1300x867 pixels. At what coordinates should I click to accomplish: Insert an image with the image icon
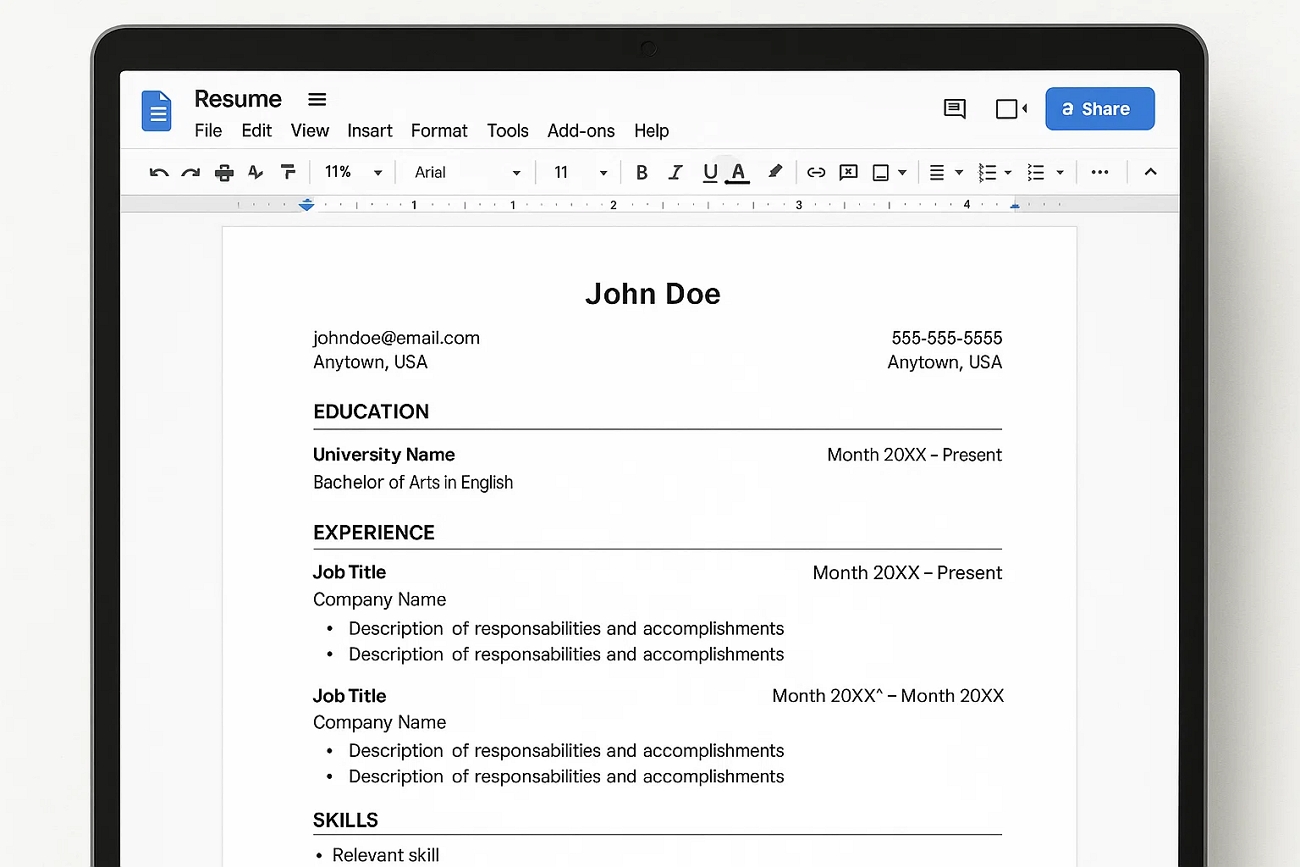click(882, 172)
